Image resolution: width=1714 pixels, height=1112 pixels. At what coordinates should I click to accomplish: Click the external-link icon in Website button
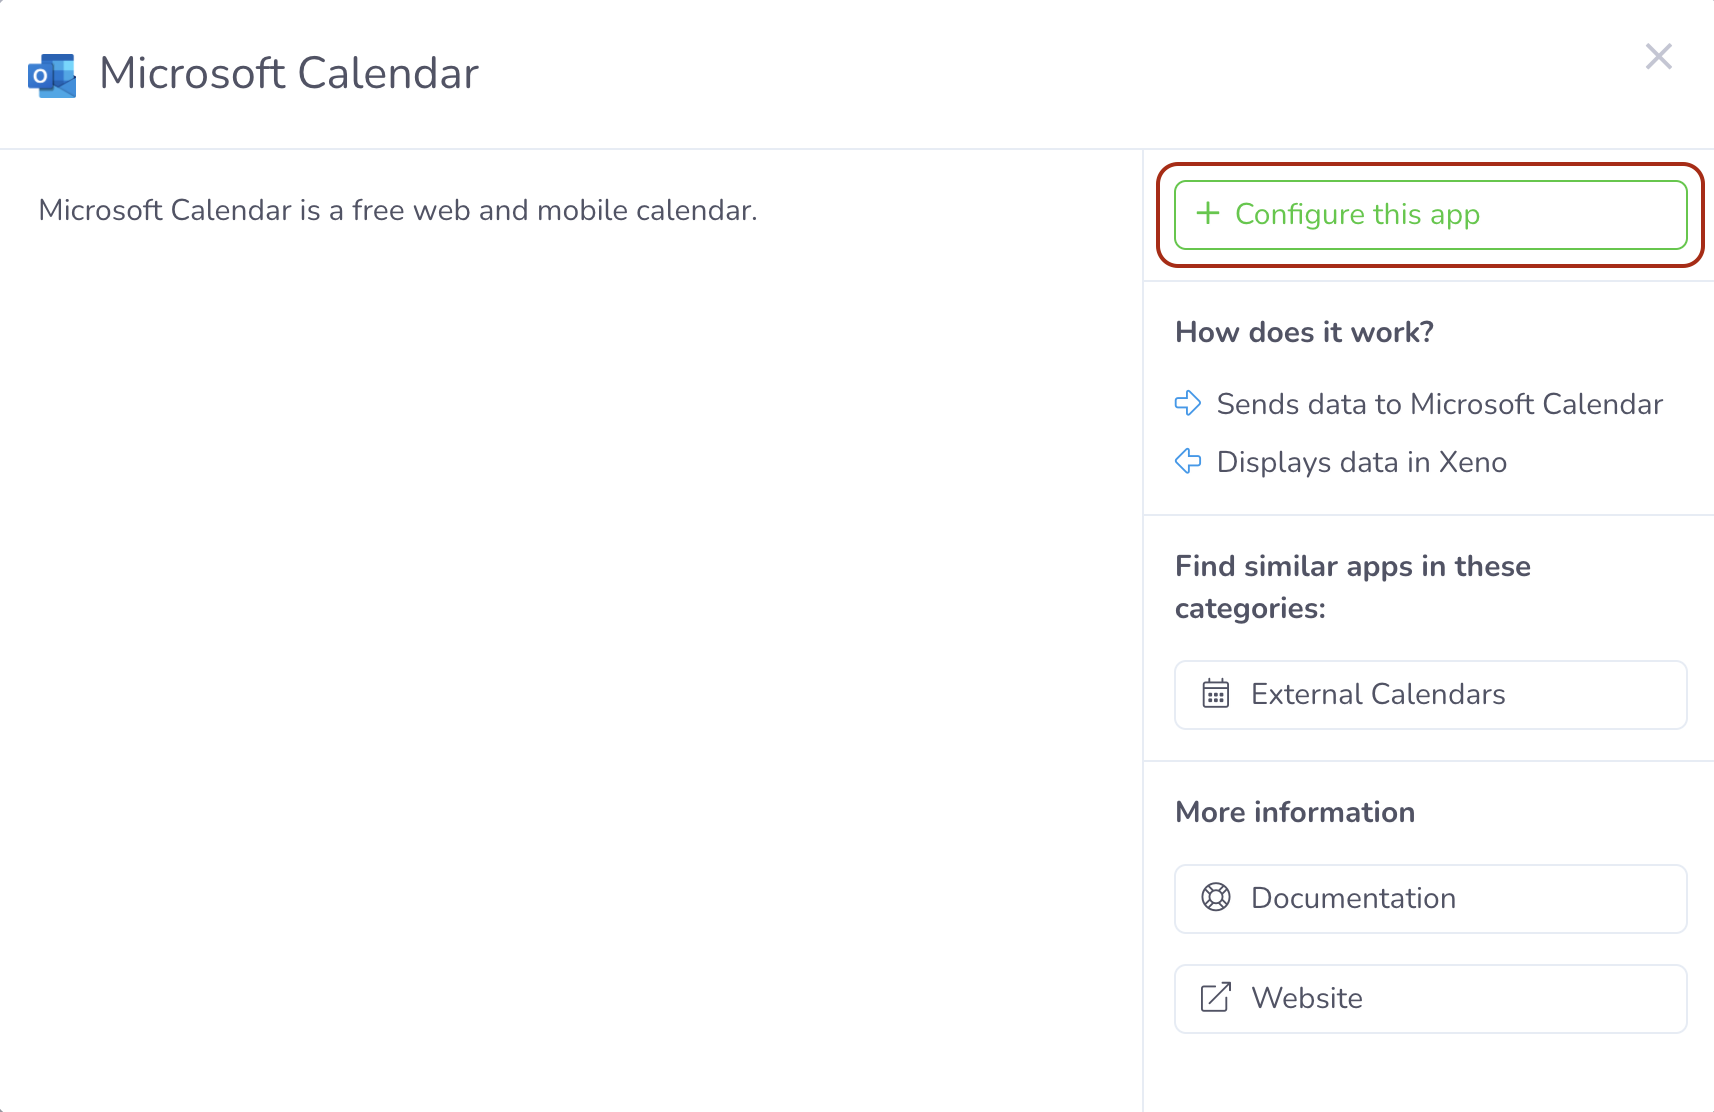[x=1216, y=998]
